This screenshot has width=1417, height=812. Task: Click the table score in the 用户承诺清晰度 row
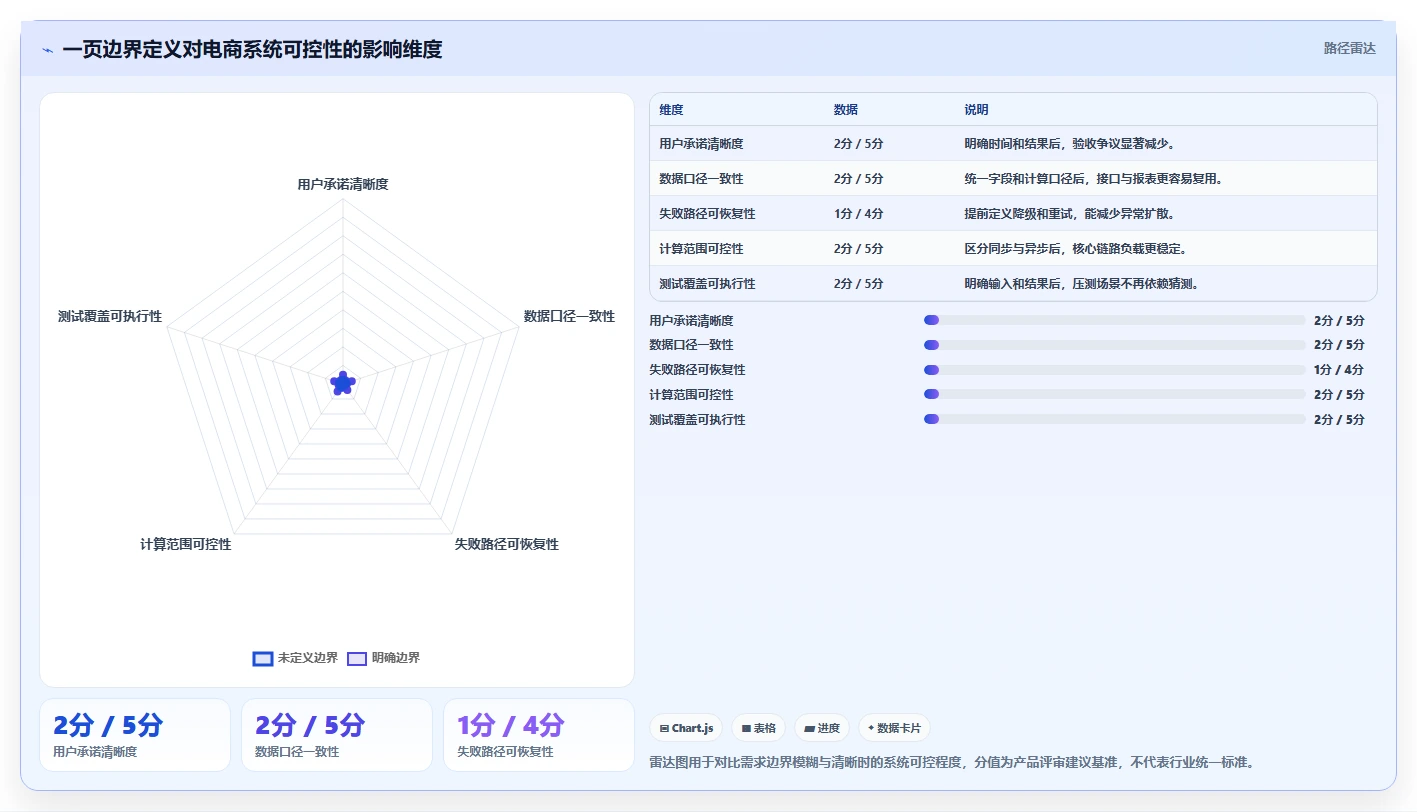858,144
